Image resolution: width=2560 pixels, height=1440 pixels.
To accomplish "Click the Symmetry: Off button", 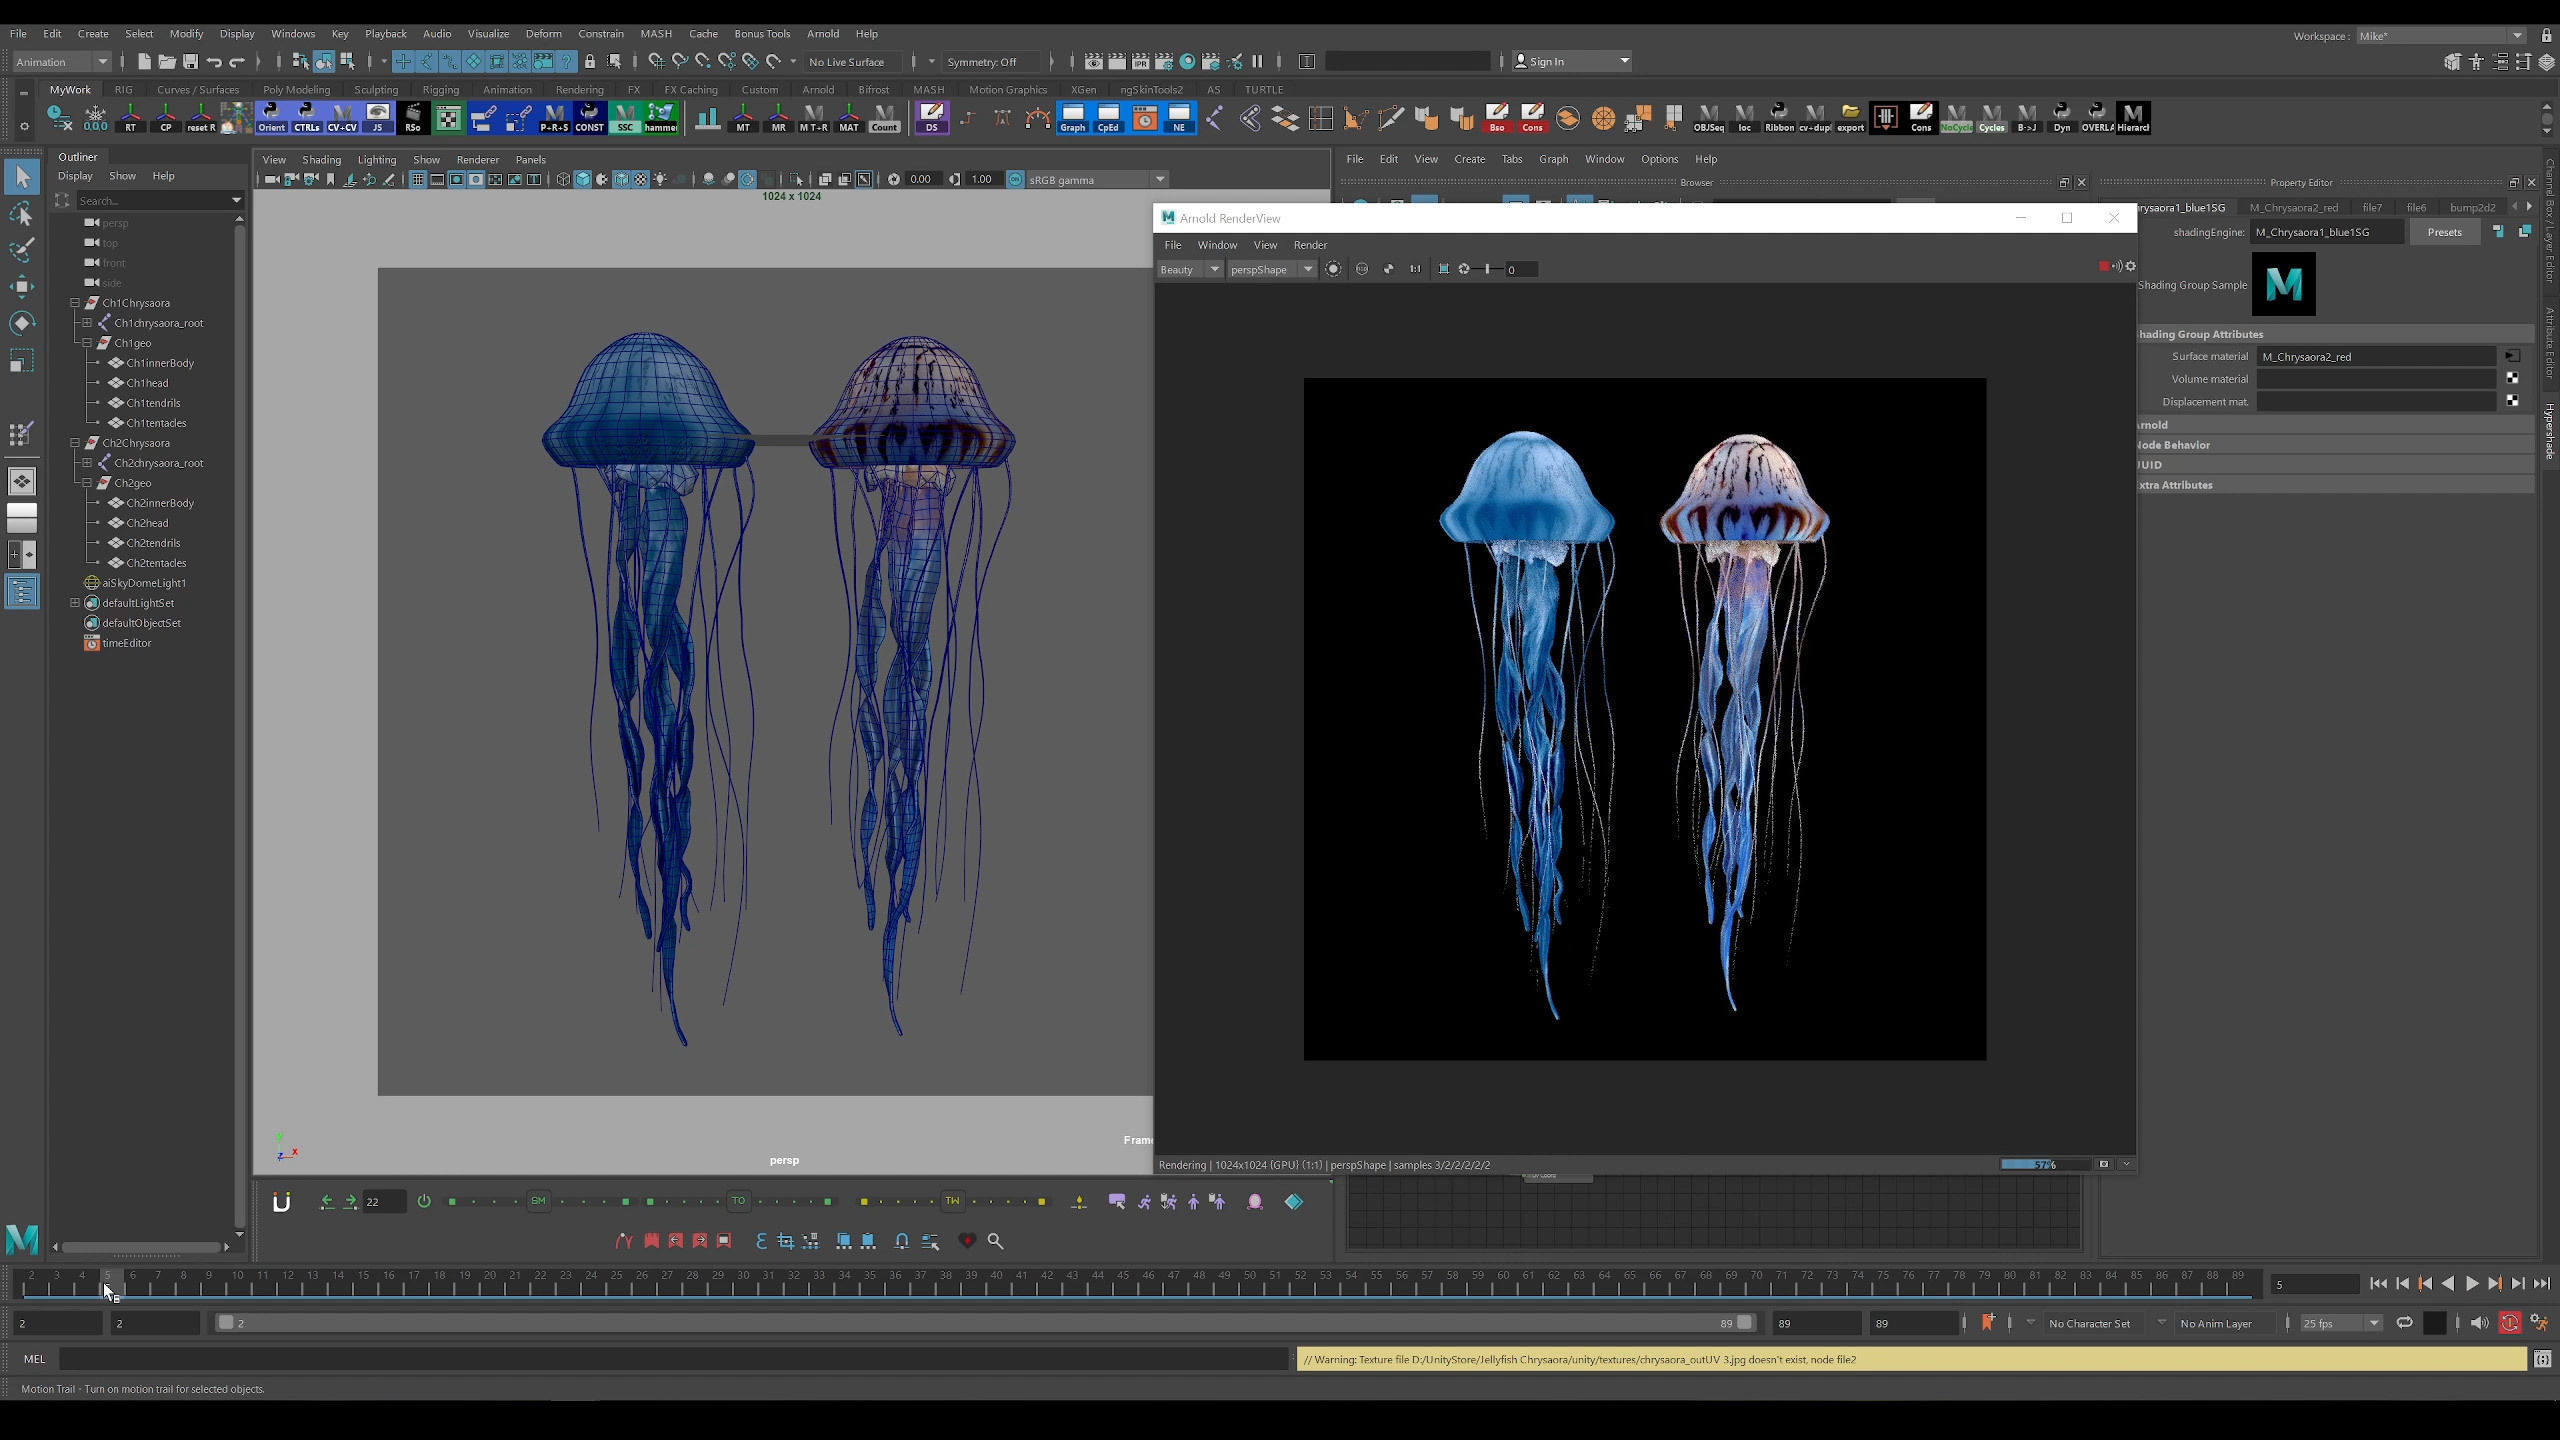I will [992, 61].
